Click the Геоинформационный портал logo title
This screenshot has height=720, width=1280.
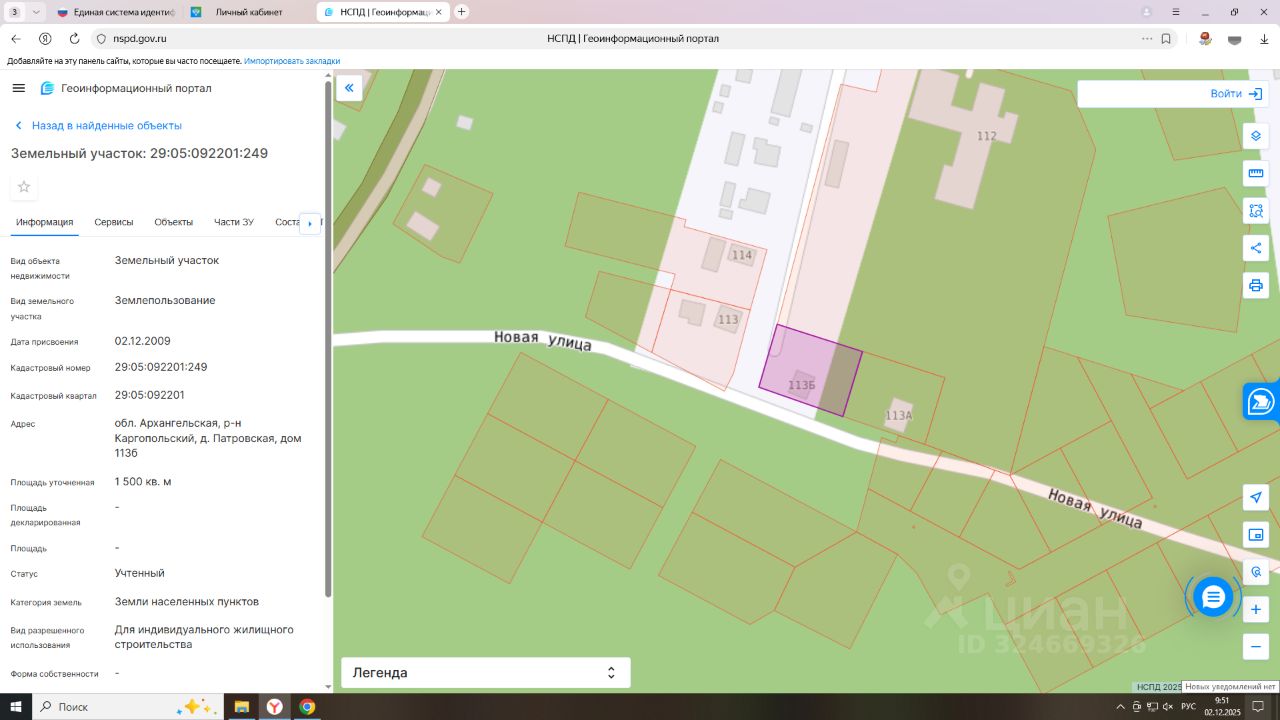[125, 88]
